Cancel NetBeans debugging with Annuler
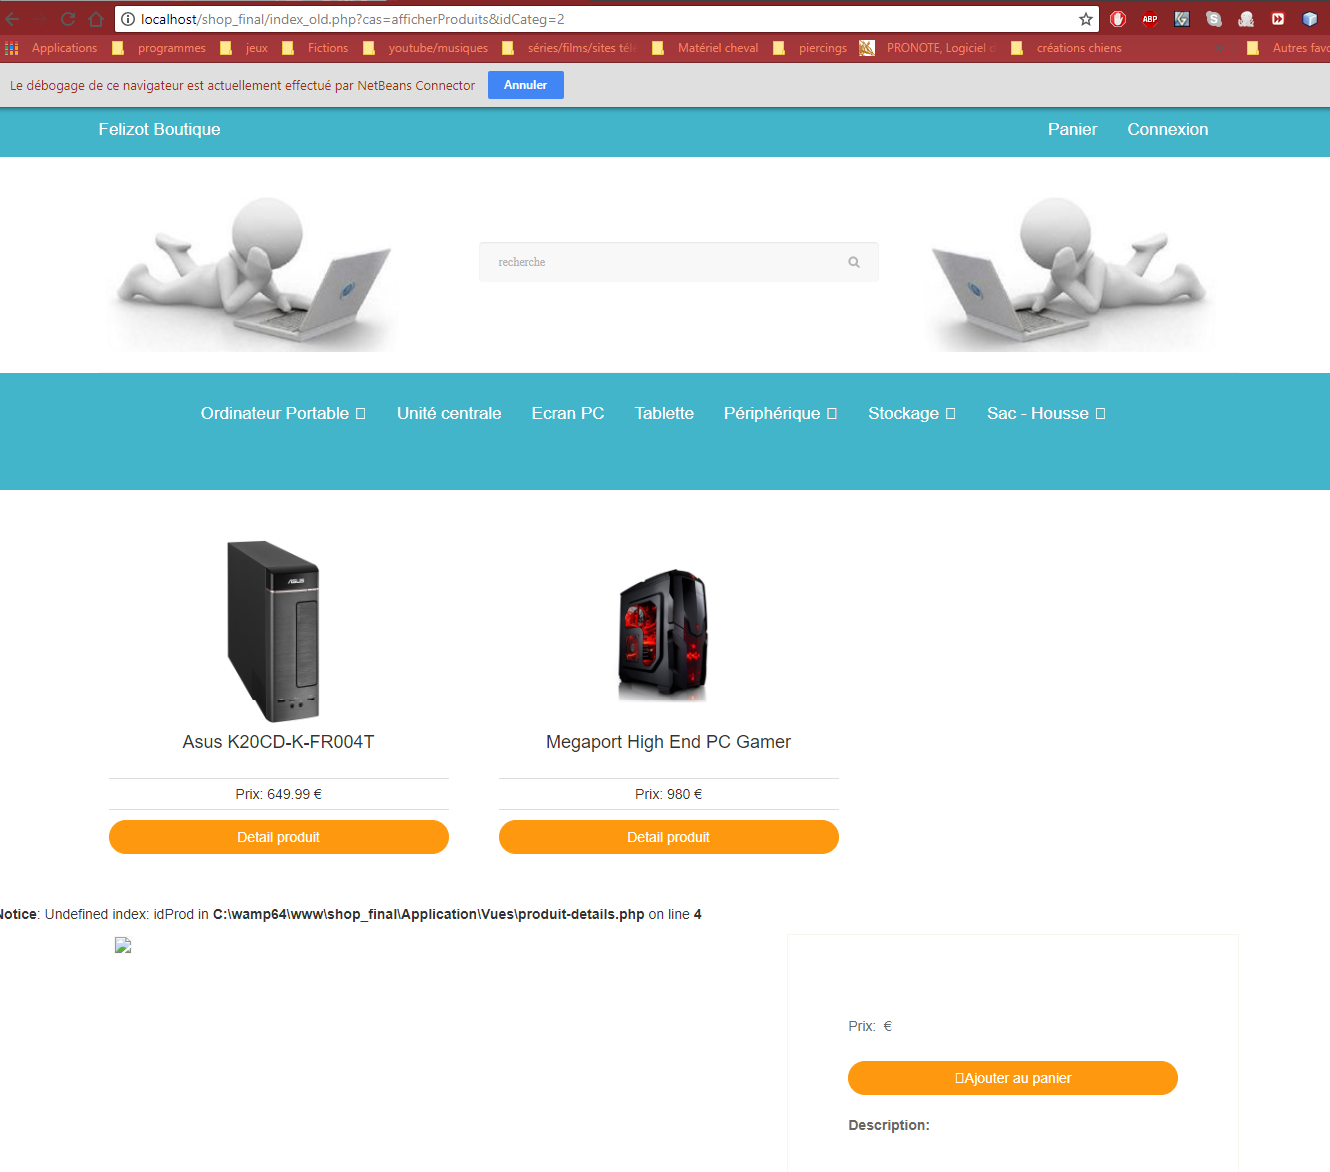The width and height of the screenshot is (1330, 1172). pyautogui.click(x=526, y=85)
